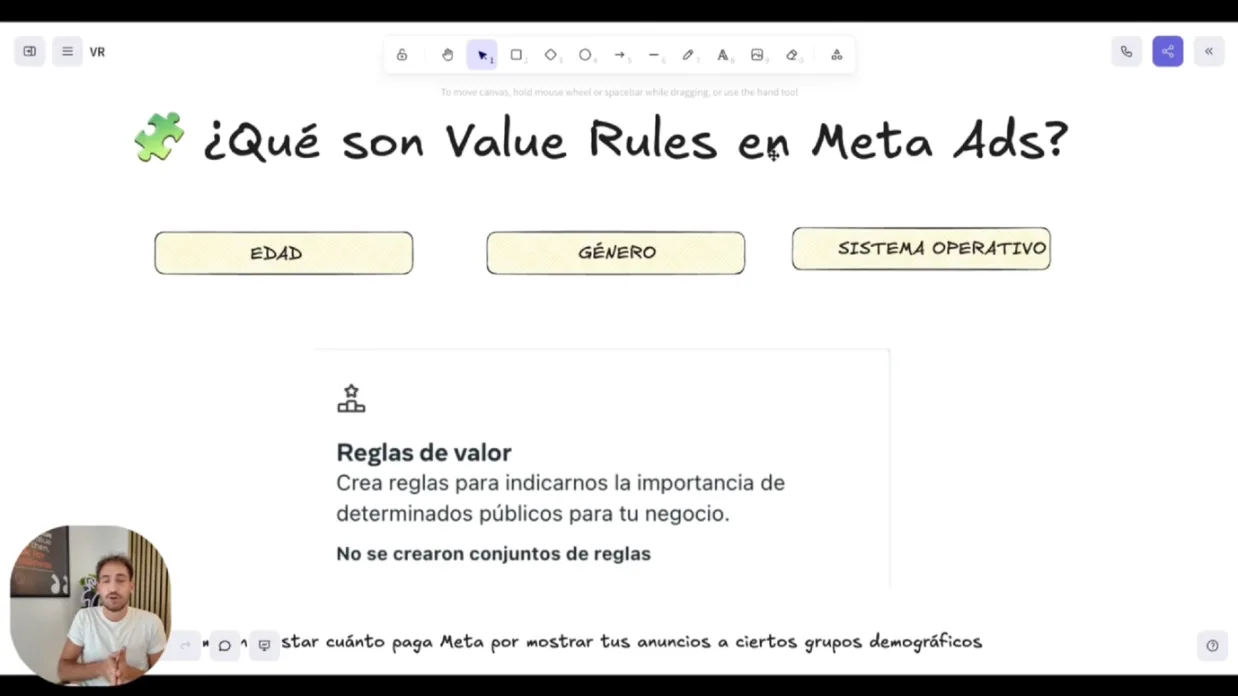Click the SISTEMA OPERATIVO yellow box
This screenshot has height=696, width=1238.
(x=921, y=249)
